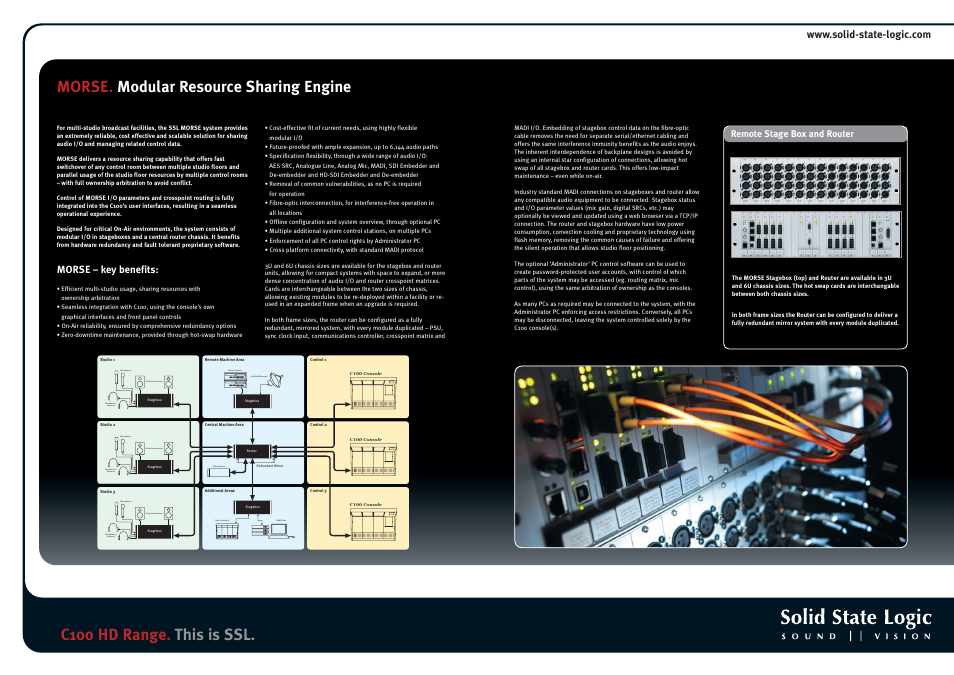Click the 'Future-proofed with ample expansion' bullet
Screen dimensions: 954x675
pos(352,147)
